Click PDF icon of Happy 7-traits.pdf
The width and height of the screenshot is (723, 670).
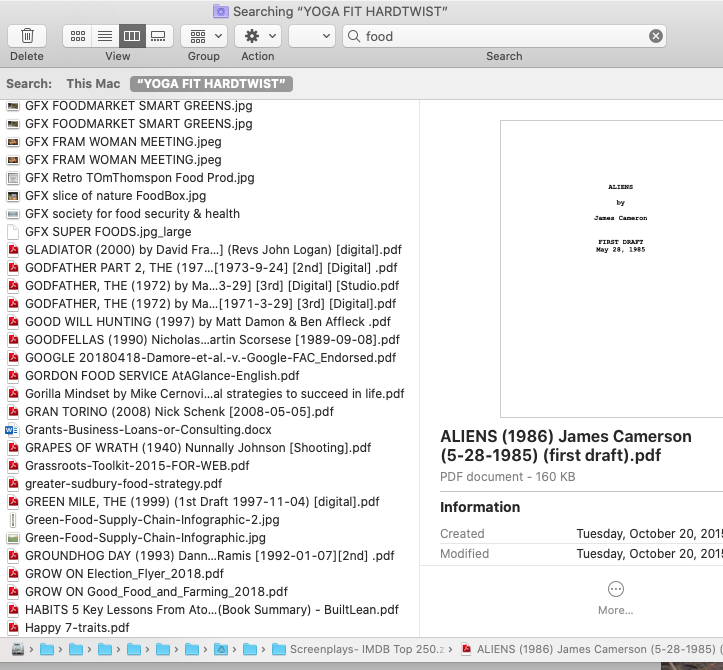13,628
